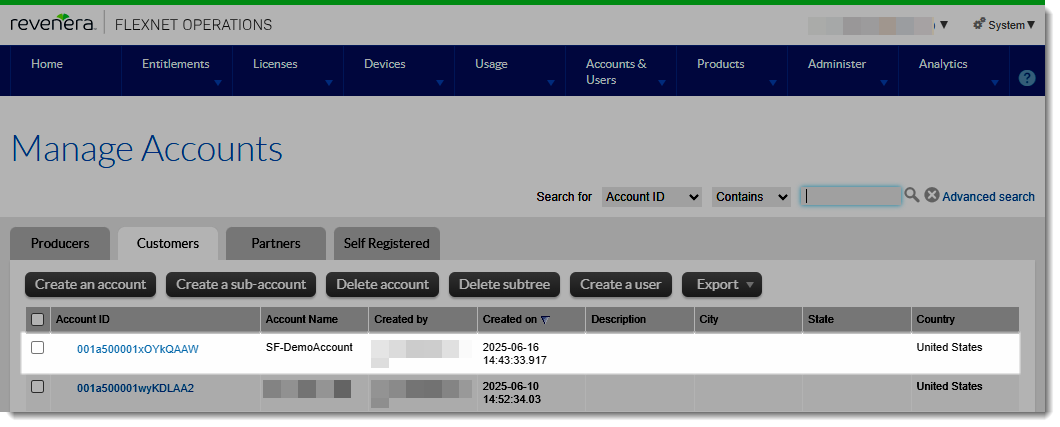Click the Delete subtree button

(x=504, y=284)
